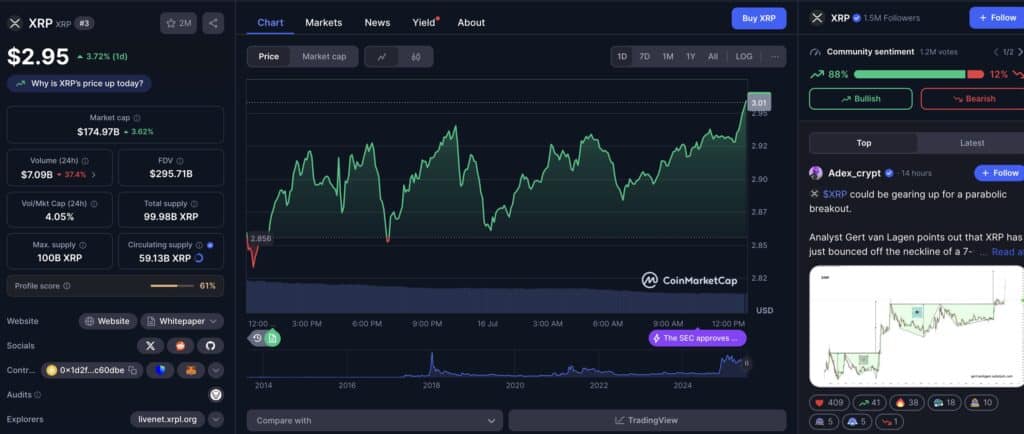Open the XRP X (Twitter) social link
This screenshot has height=434, width=1024.
[x=150, y=346]
